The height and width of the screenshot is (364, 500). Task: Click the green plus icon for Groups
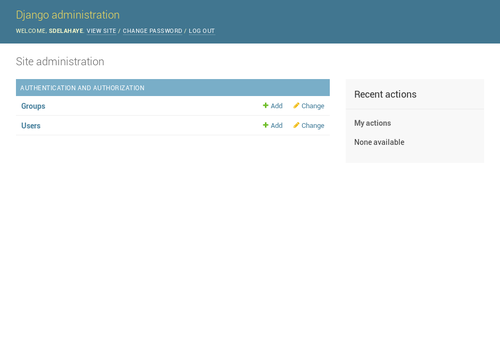pos(265,105)
